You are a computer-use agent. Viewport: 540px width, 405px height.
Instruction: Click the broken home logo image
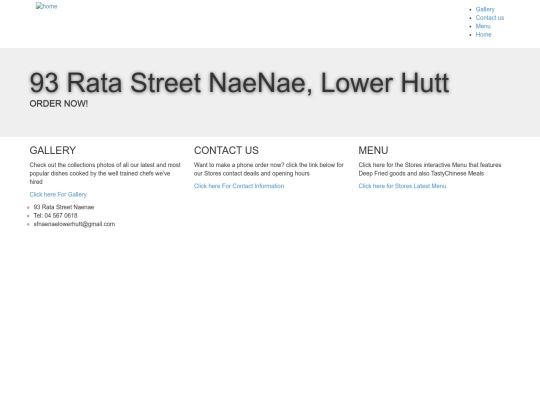pos(46,6)
